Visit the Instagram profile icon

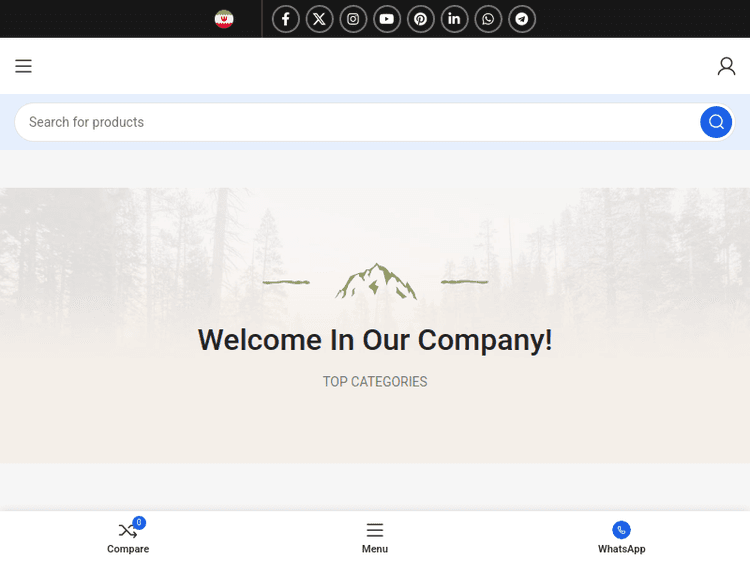click(353, 19)
